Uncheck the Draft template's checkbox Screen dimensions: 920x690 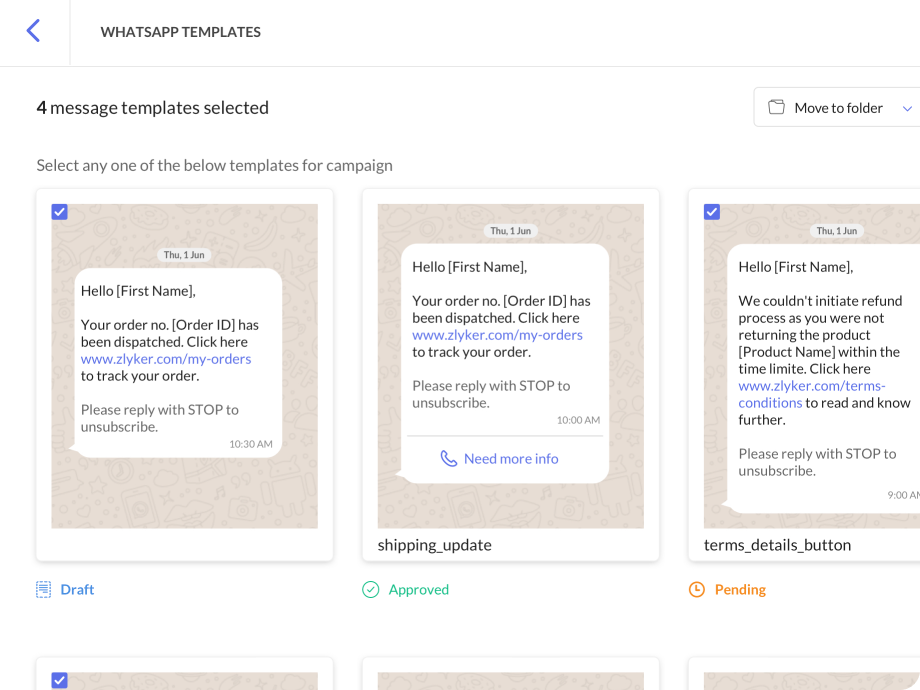(60, 212)
